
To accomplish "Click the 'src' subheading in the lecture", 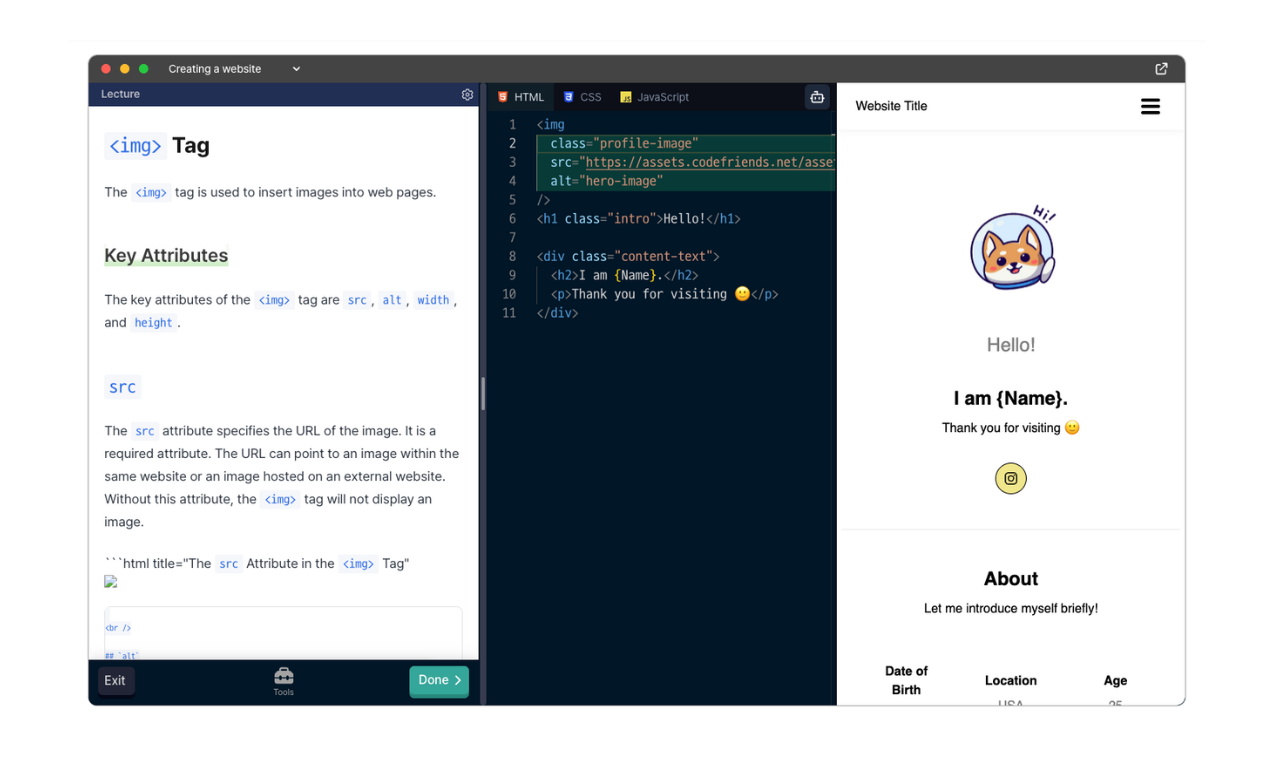I will tap(122, 387).
